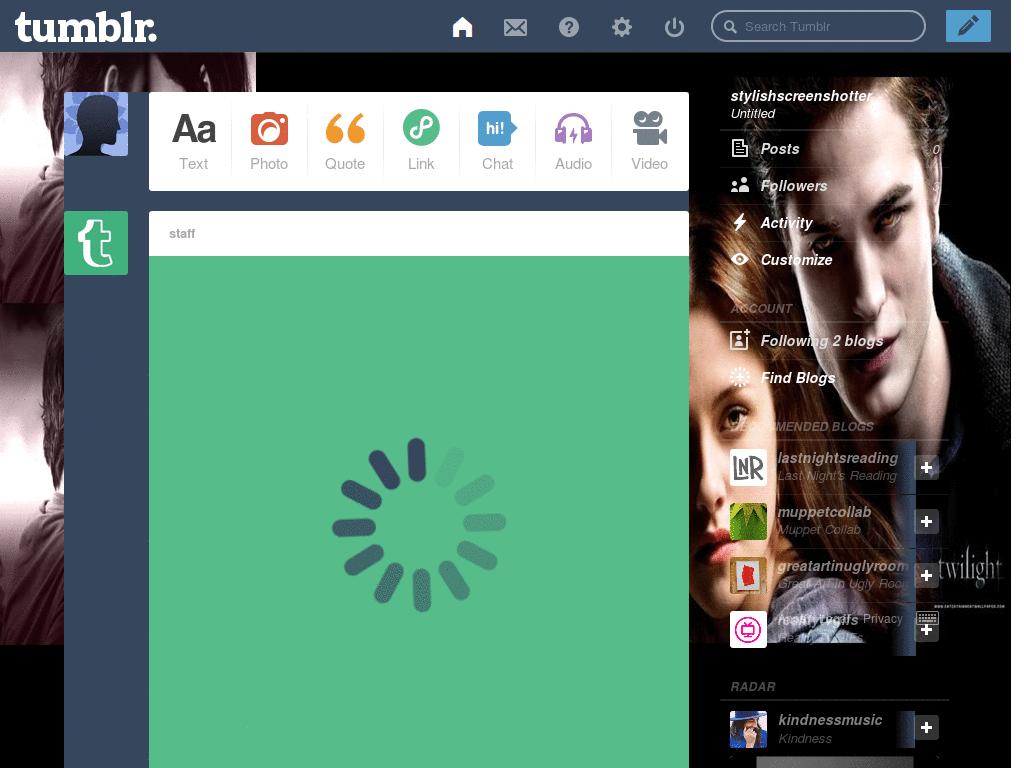Click the green staff Tumblr avatar
The height and width of the screenshot is (768, 1024).
96,243
